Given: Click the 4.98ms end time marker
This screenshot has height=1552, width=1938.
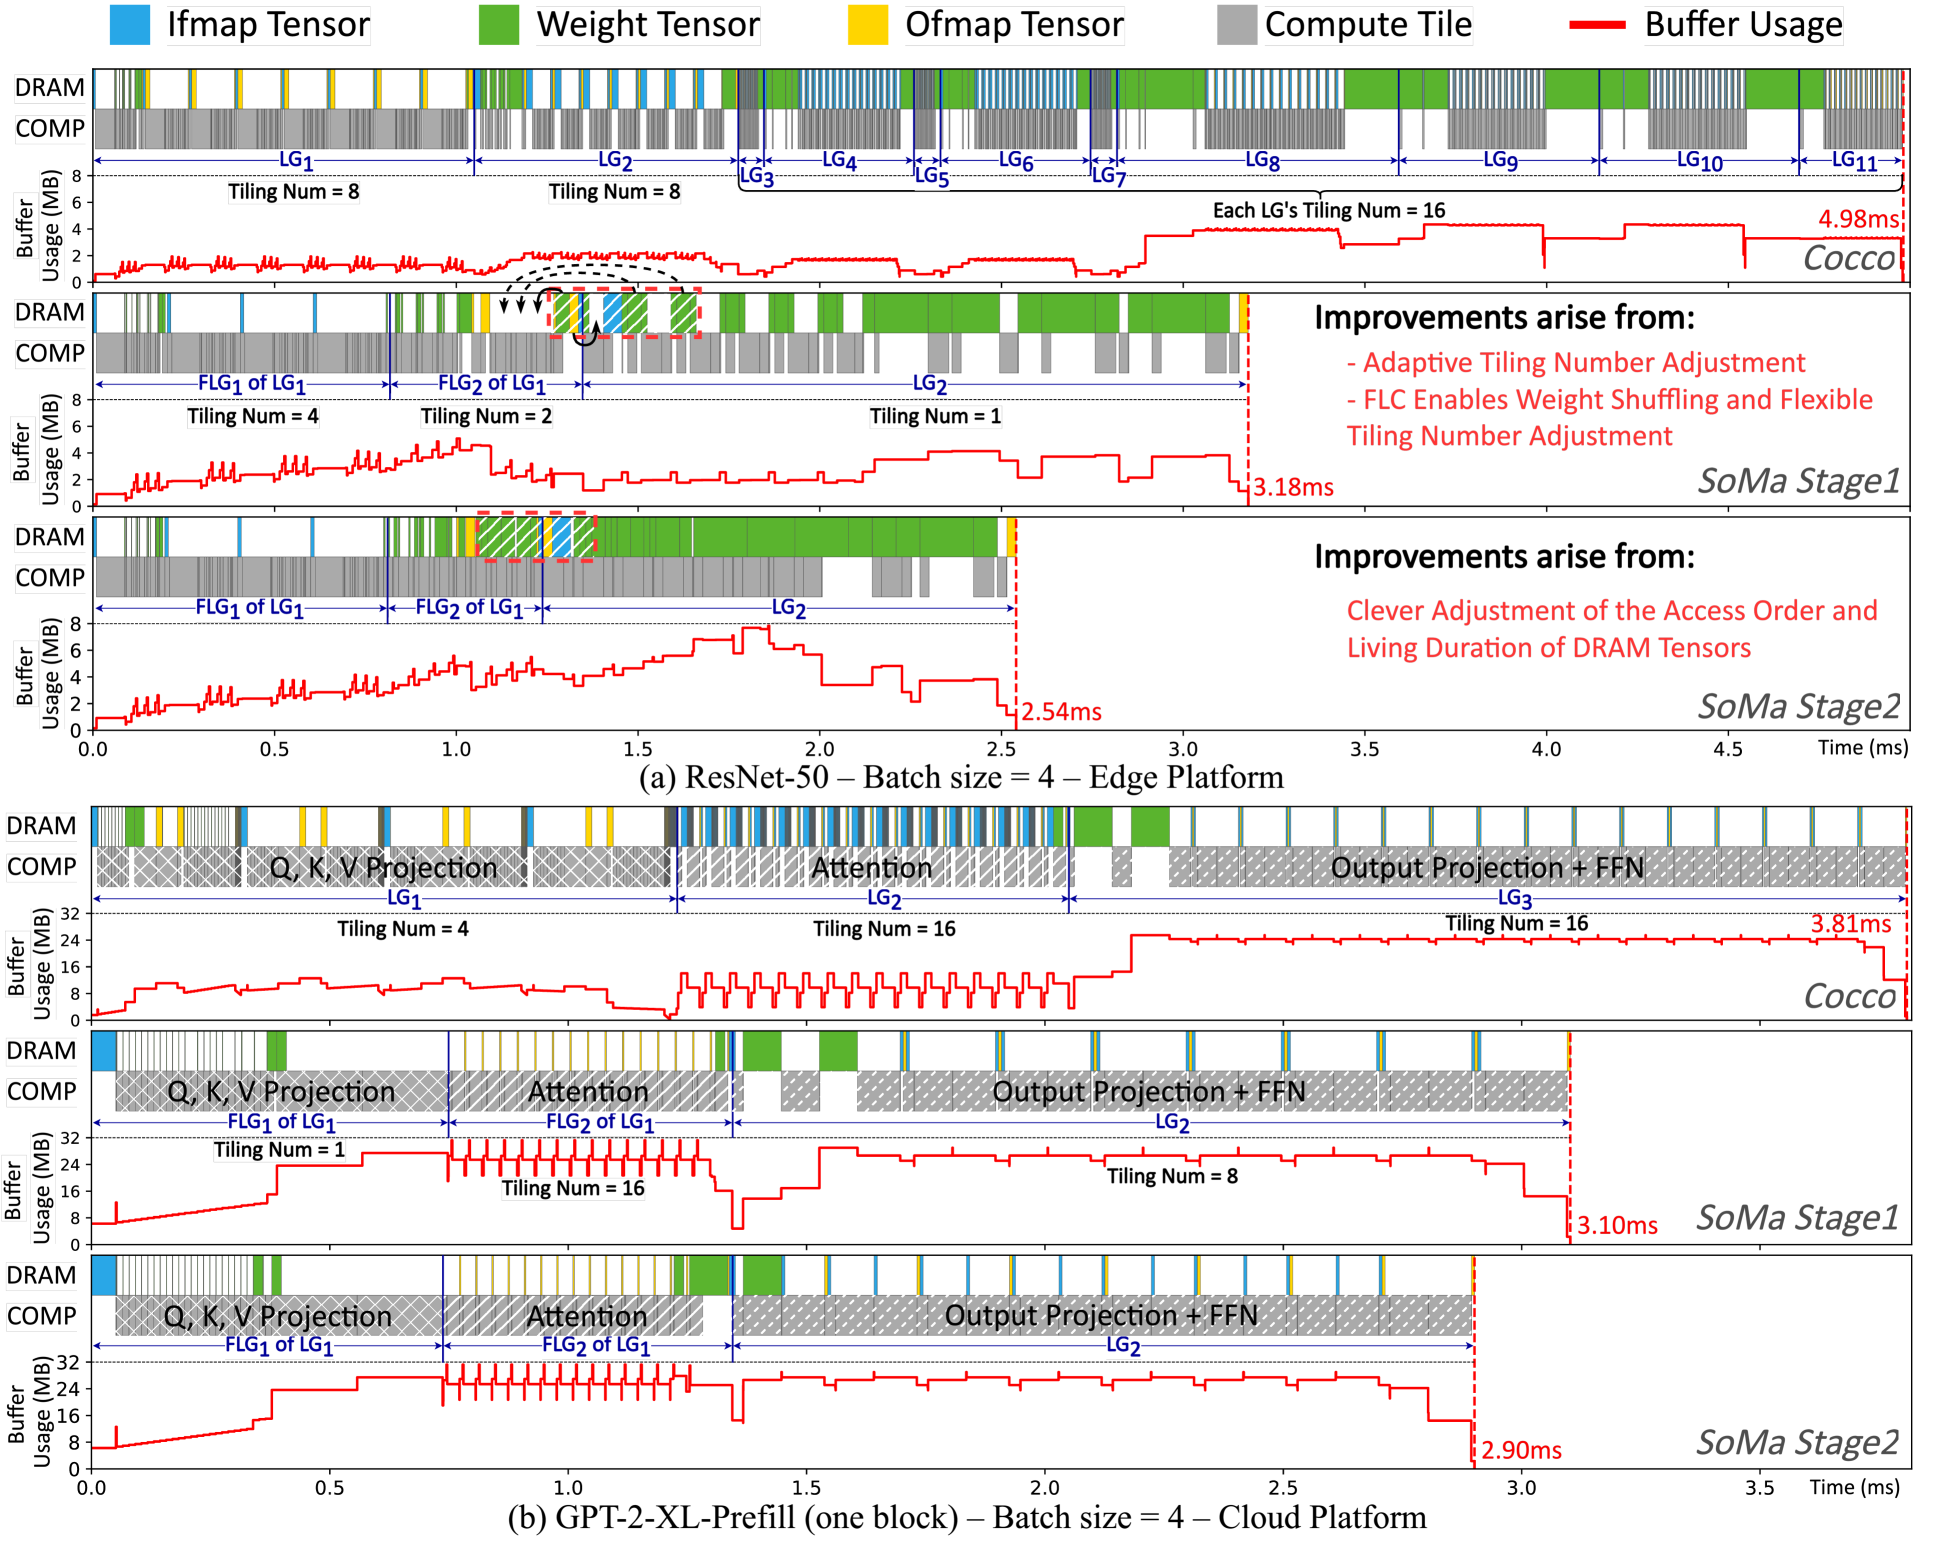Looking at the screenshot, I should click(1857, 218).
